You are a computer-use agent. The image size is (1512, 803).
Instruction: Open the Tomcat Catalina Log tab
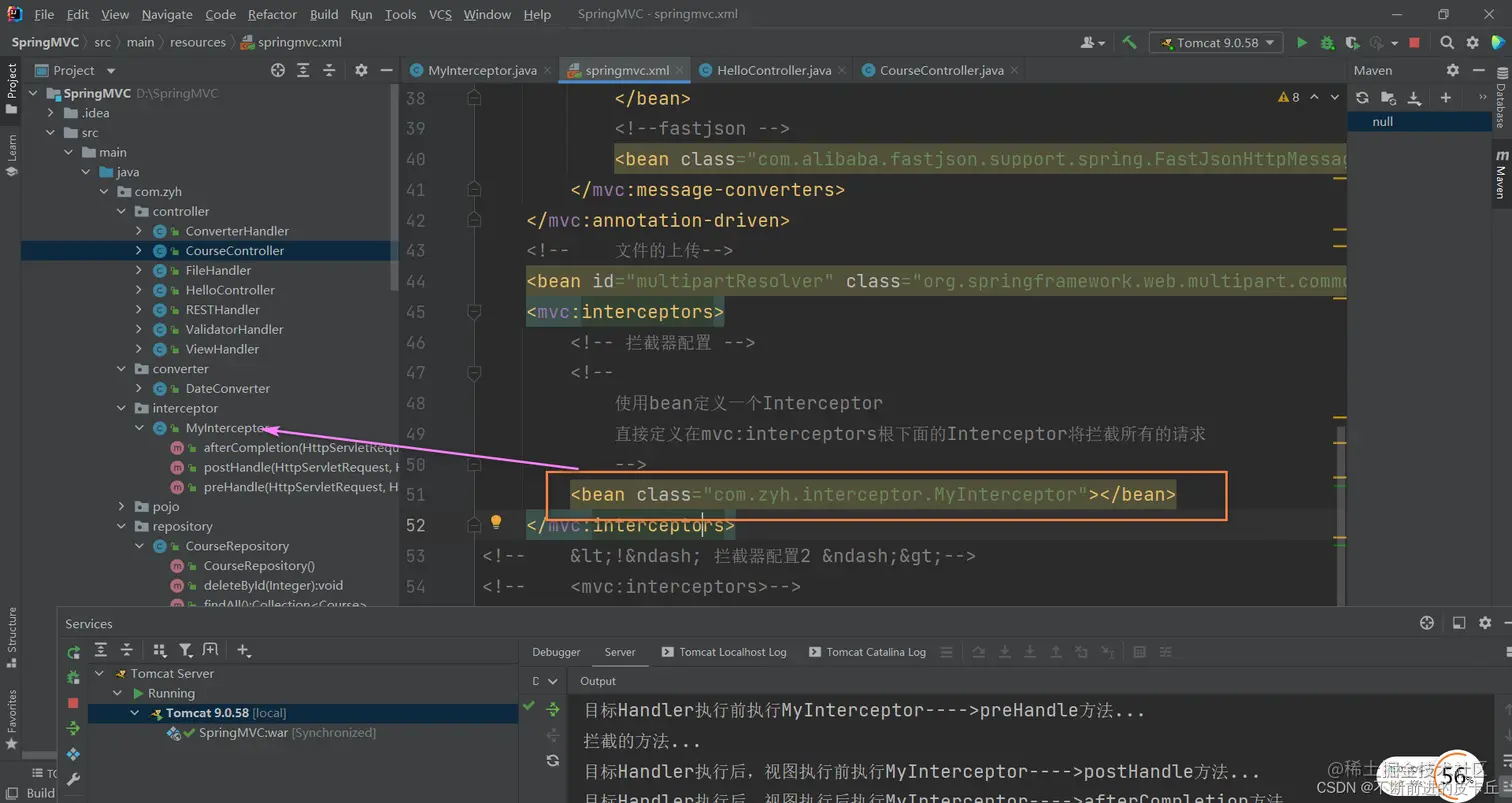coord(875,652)
